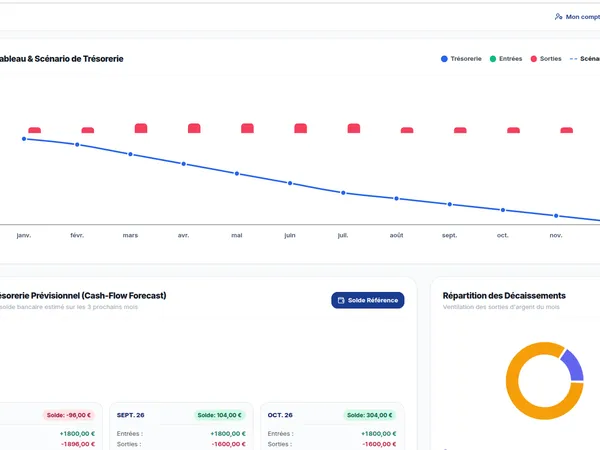Click the Mon compte user icon
The height and width of the screenshot is (450, 600).
pos(558,16)
